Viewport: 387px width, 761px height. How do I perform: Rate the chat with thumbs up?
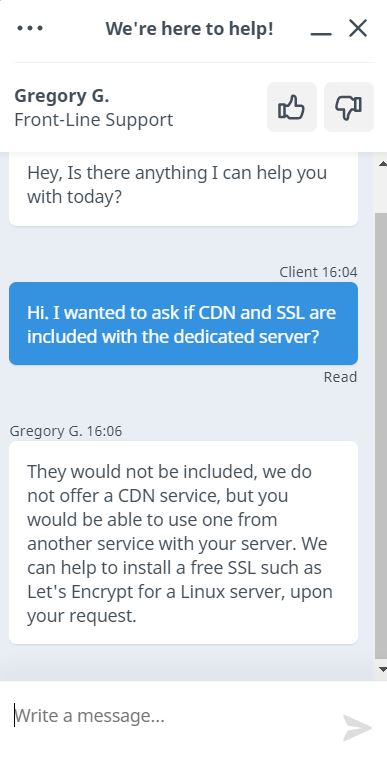coord(292,107)
